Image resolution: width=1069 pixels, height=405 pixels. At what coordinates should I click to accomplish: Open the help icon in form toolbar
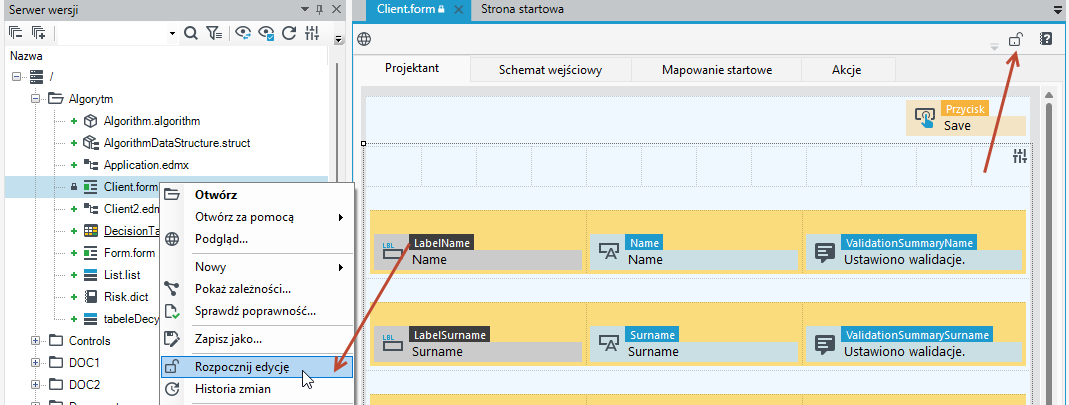click(1046, 40)
